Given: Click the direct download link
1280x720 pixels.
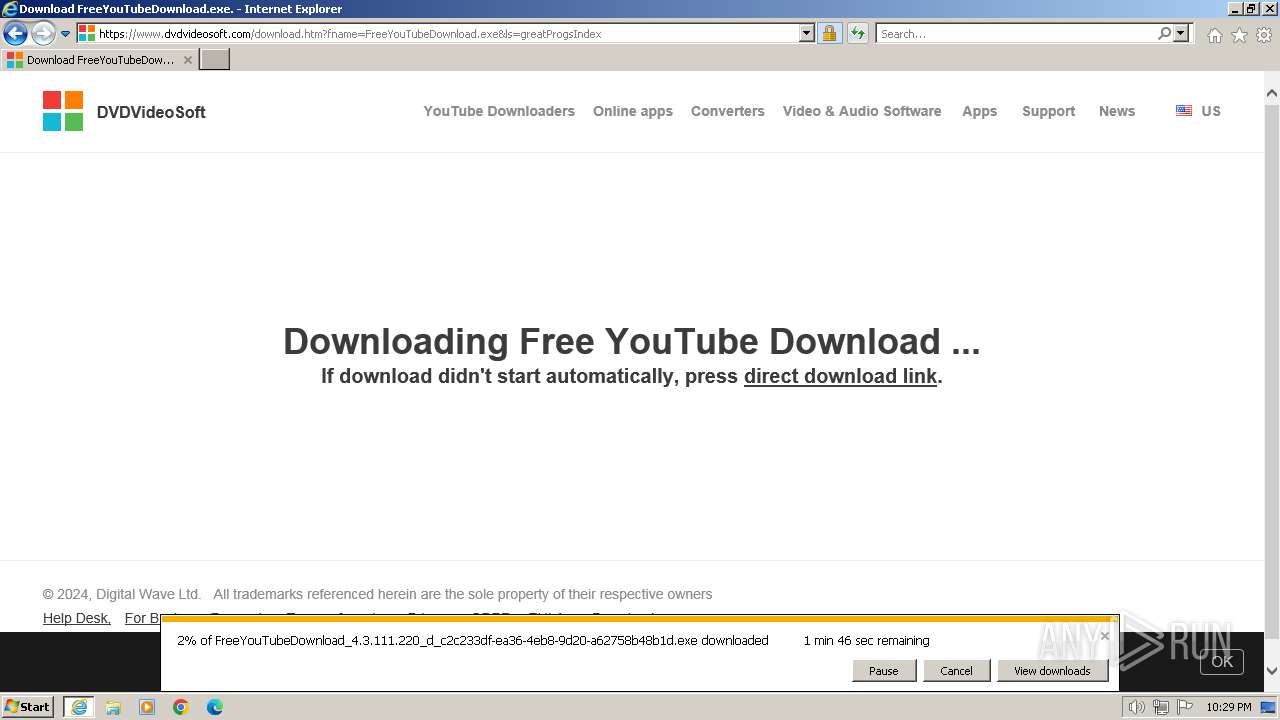Looking at the screenshot, I should coord(840,376).
